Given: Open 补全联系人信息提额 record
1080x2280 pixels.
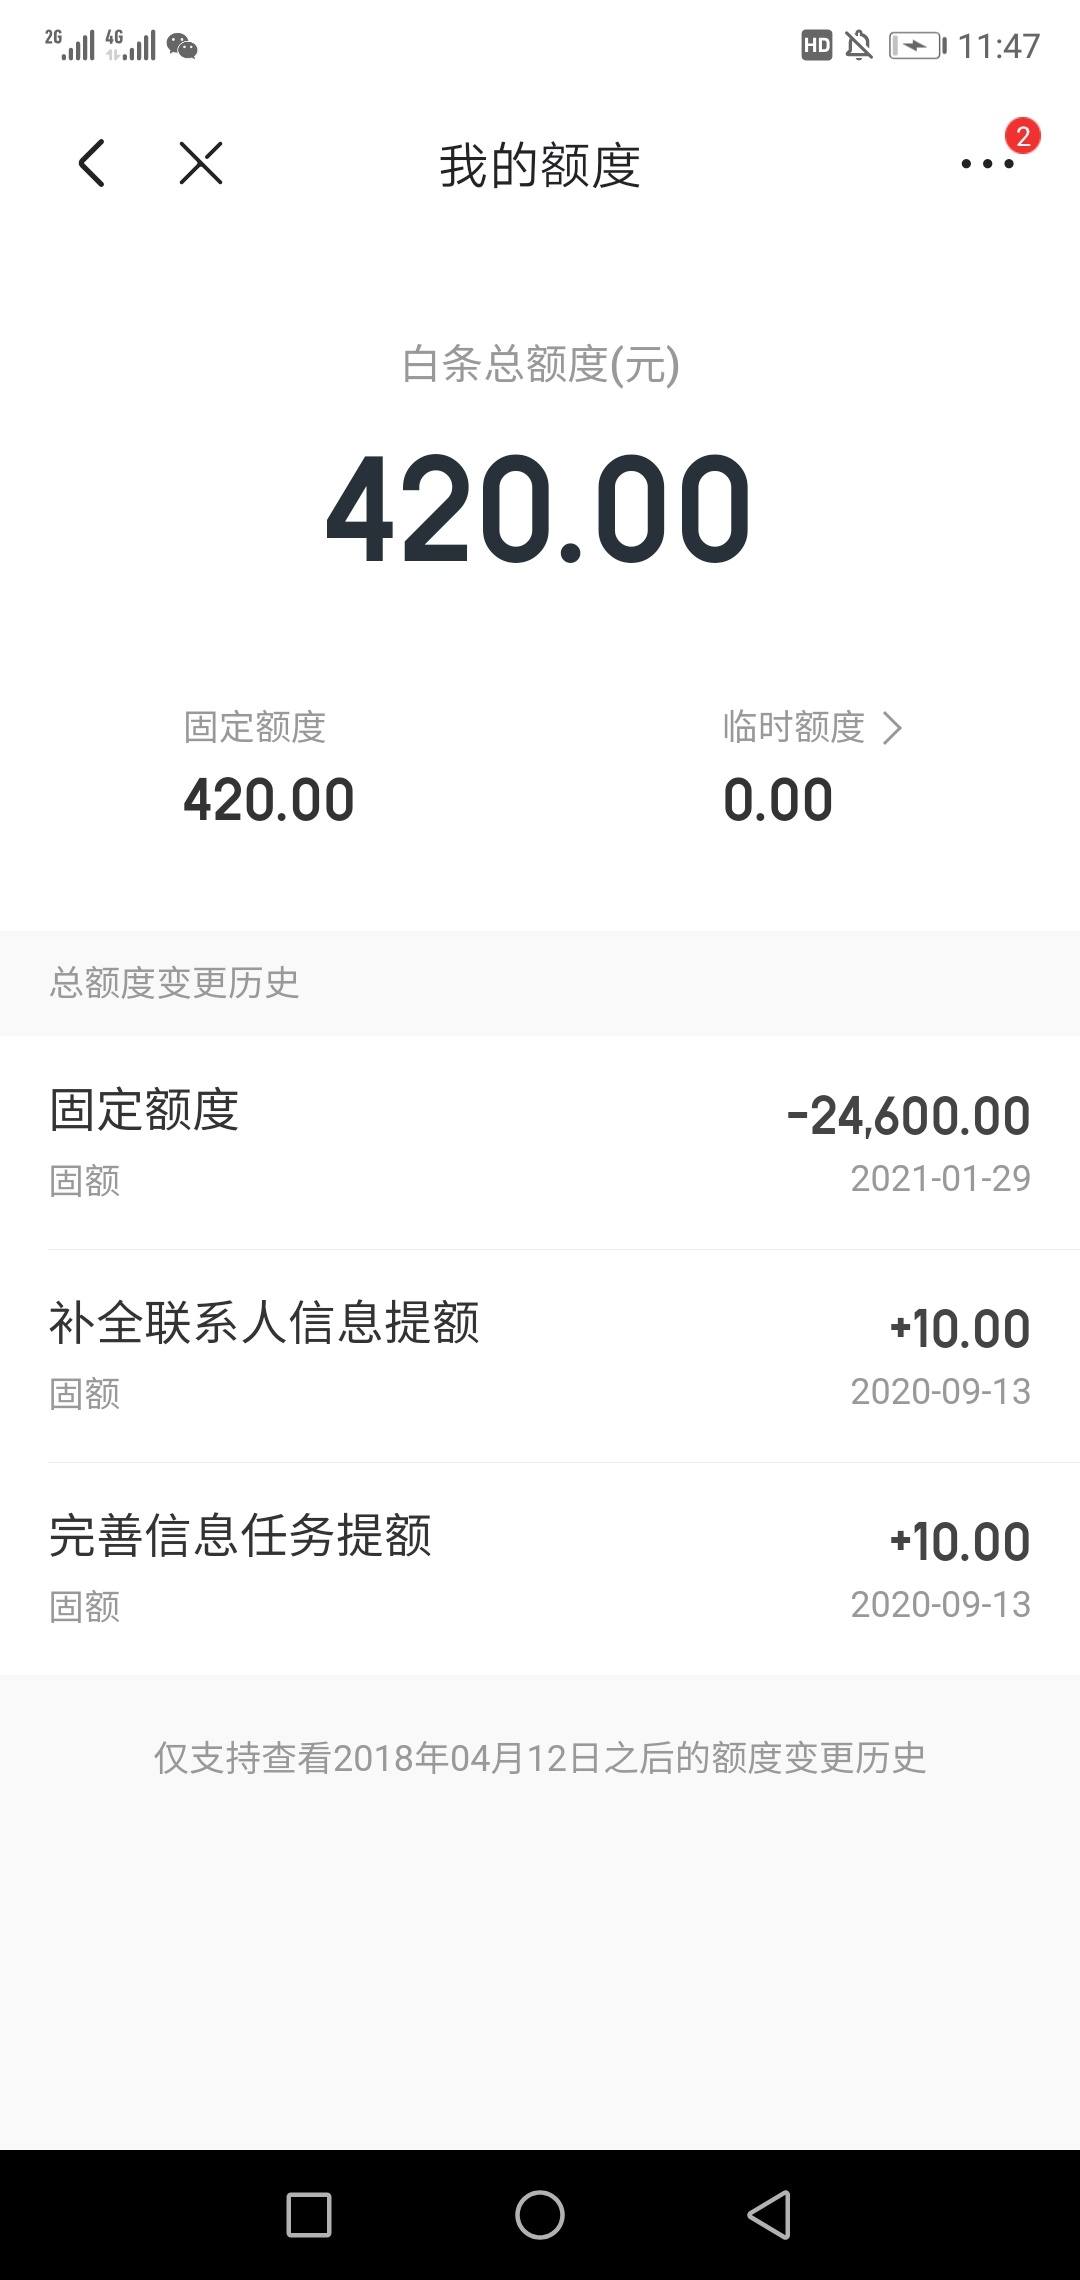Looking at the screenshot, I should [540, 1355].
